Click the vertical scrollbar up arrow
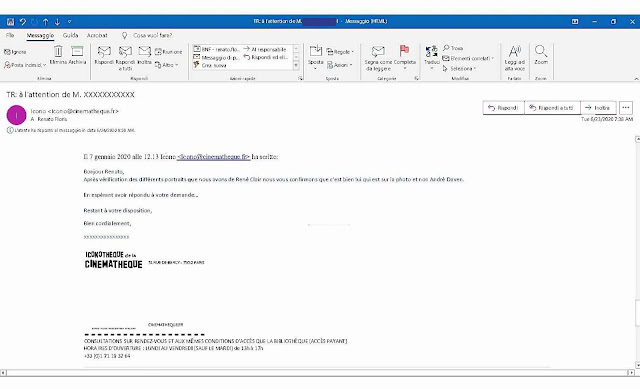This screenshot has width=640, height=389. click(637, 140)
